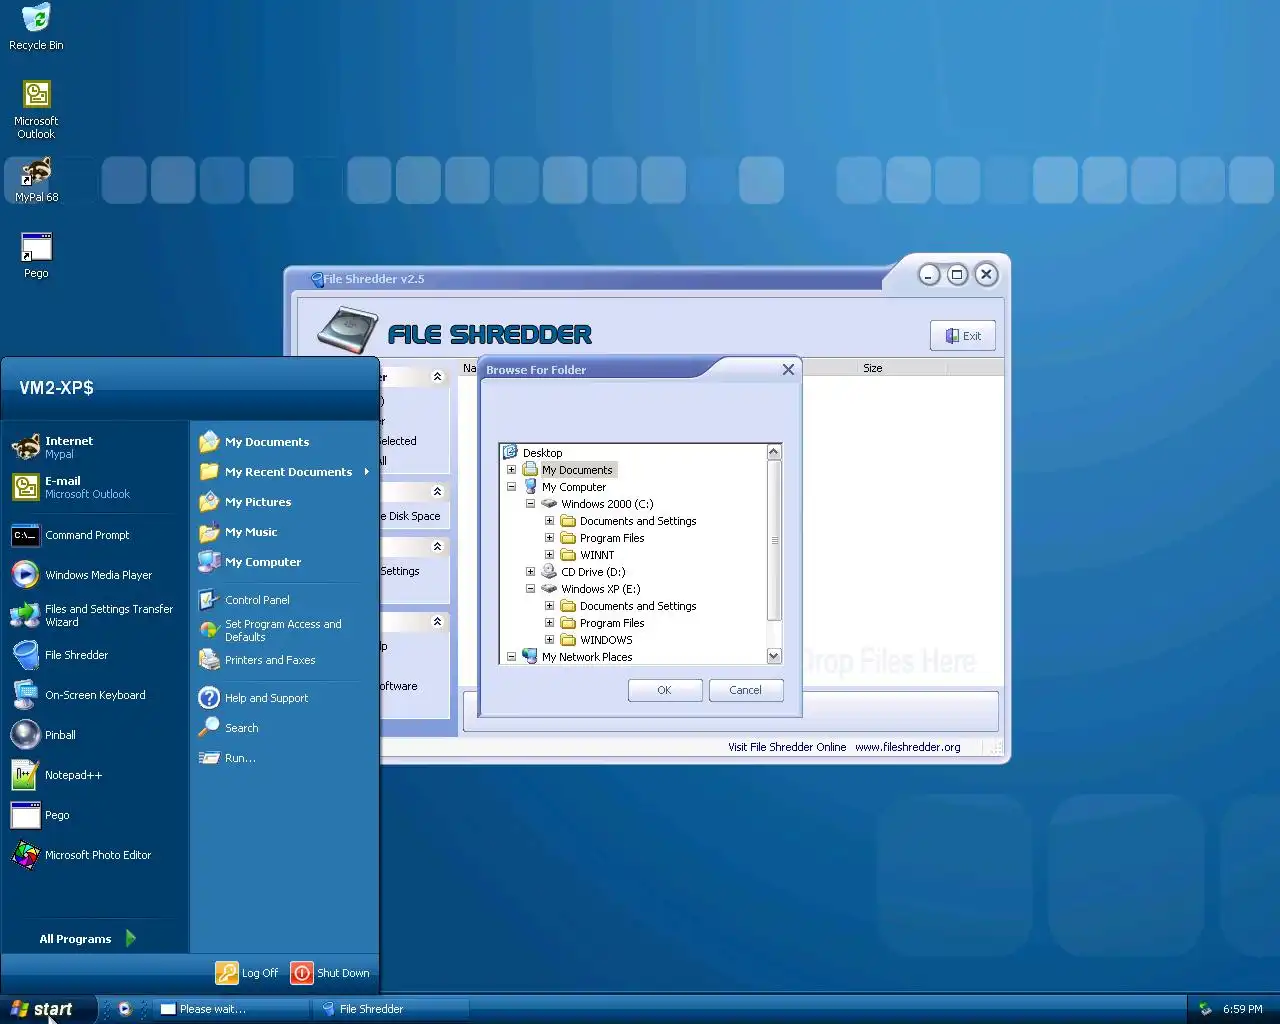Click the 6:59 PM taskbar clock
Screen dimensions: 1280x1024
tap(1243, 1009)
